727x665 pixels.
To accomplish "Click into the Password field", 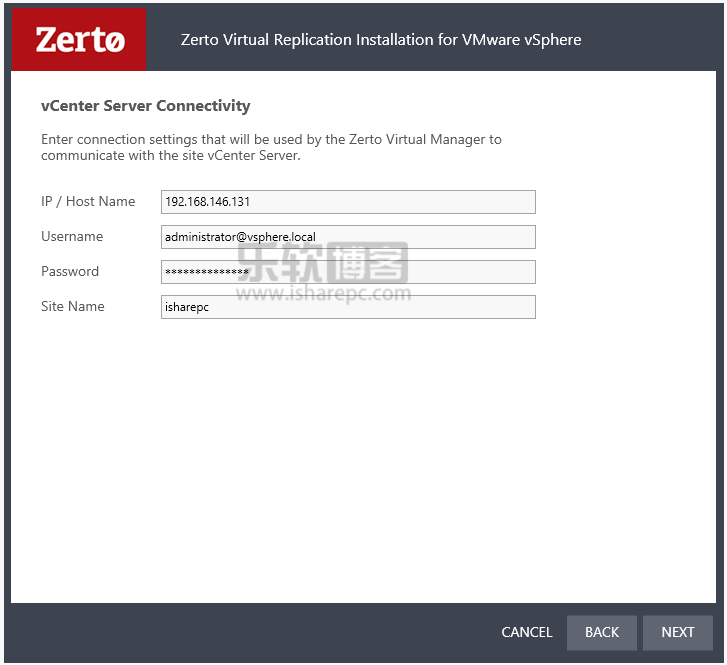I will (x=348, y=272).
